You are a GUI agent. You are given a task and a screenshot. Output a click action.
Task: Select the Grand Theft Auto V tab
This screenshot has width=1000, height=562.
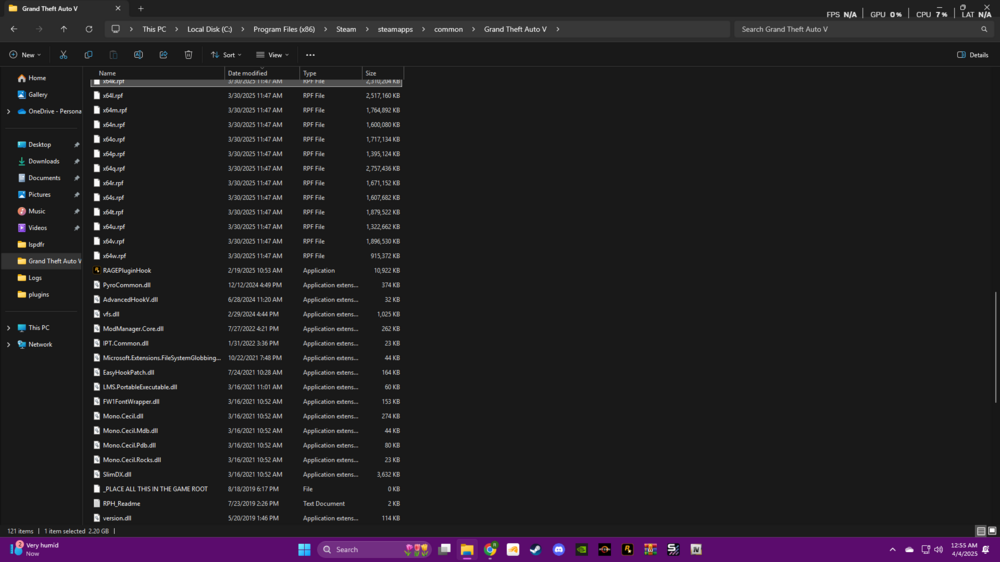point(64,9)
